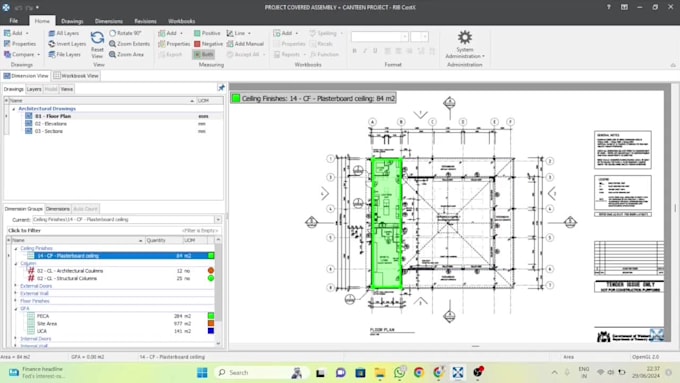Viewport: 680px width, 383px height.
Task: Click the UOM column header in drawings list
Action: [x=210, y=101]
